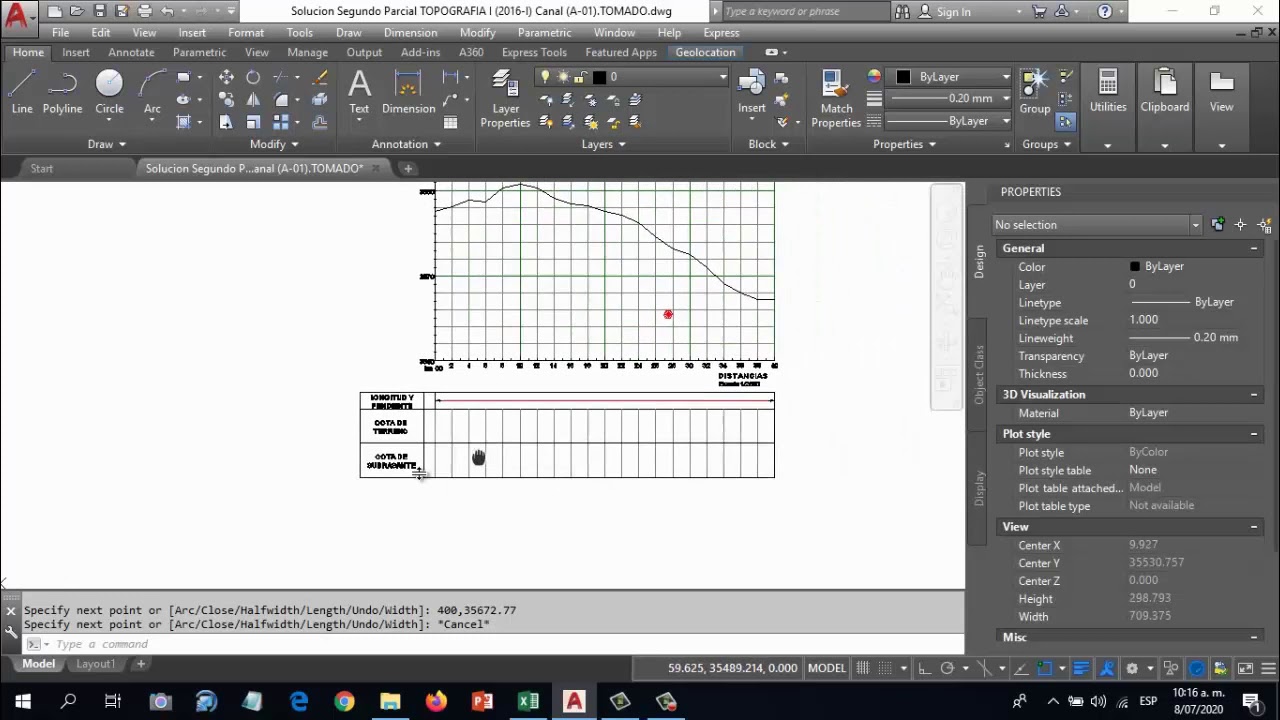1280x720 pixels.
Task: Open the Format menu
Action: tap(246, 33)
